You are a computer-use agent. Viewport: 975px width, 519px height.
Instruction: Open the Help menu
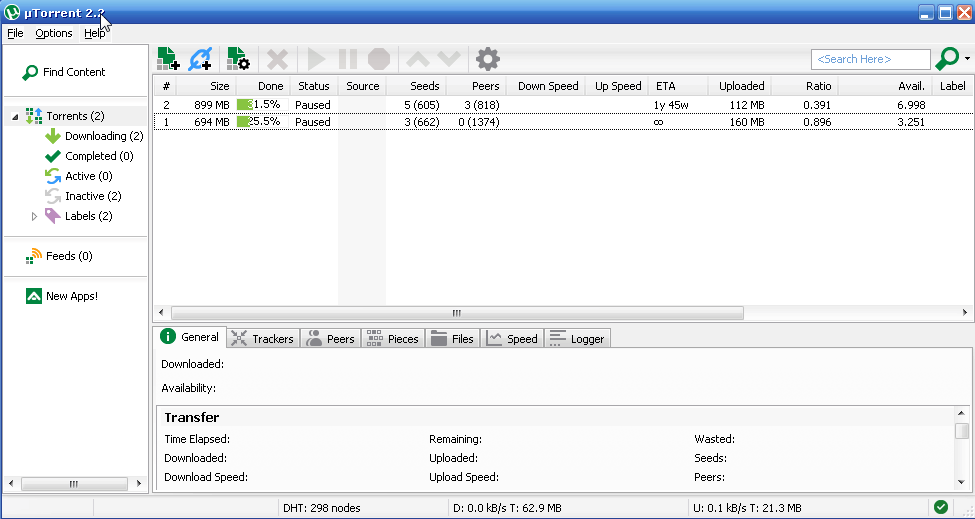click(95, 34)
